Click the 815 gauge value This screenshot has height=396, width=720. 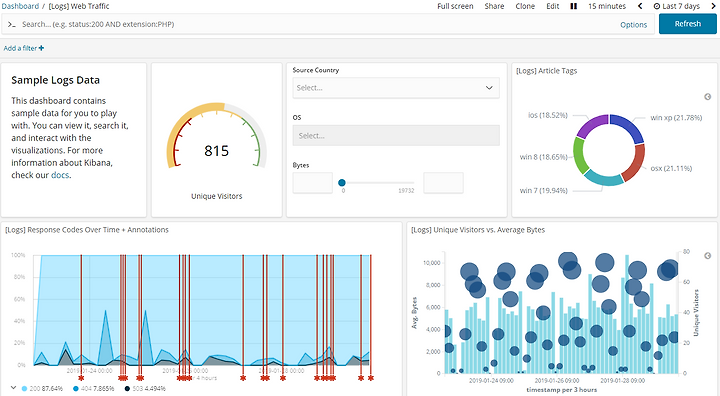click(216, 151)
